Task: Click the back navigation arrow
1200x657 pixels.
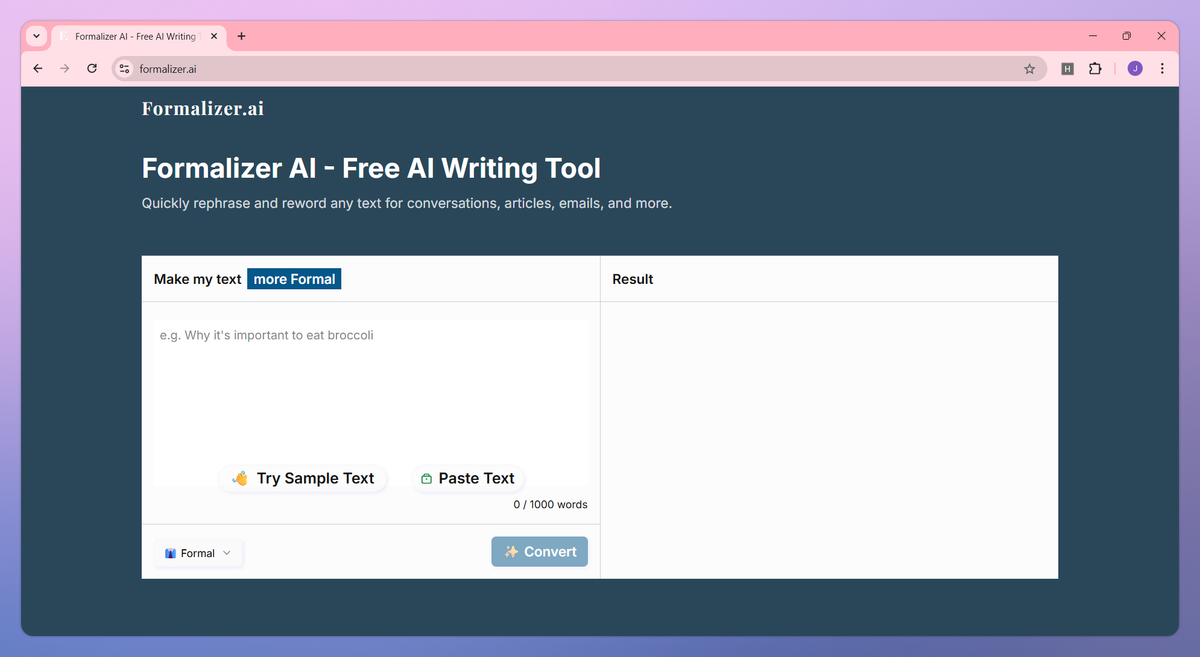Action: (37, 68)
